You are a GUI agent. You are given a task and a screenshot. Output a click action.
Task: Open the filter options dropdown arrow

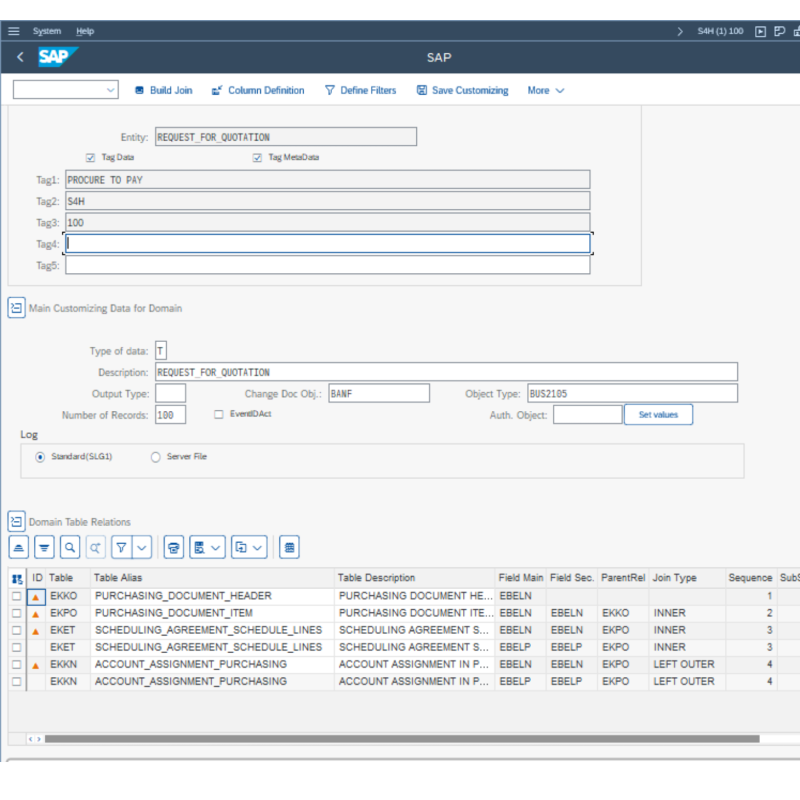(x=142, y=547)
